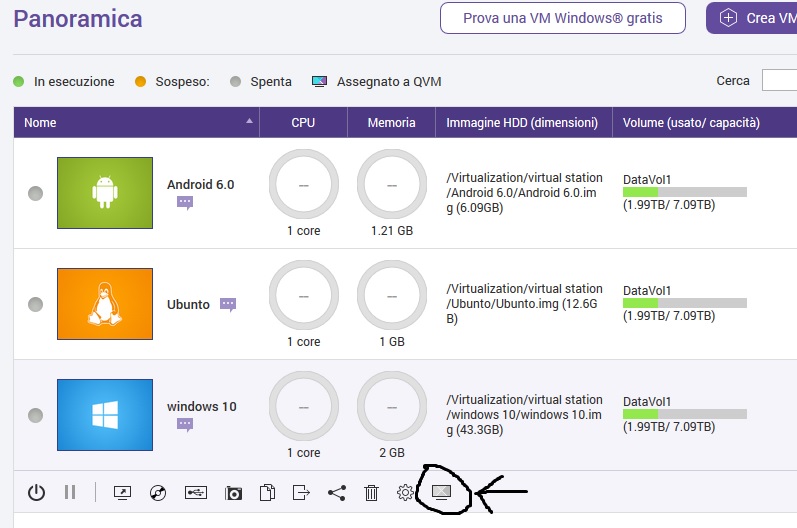Select the windows 10 VM thumbnail
Image resolution: width=797 pixels, height=528 pixels.
coord(105,414)
